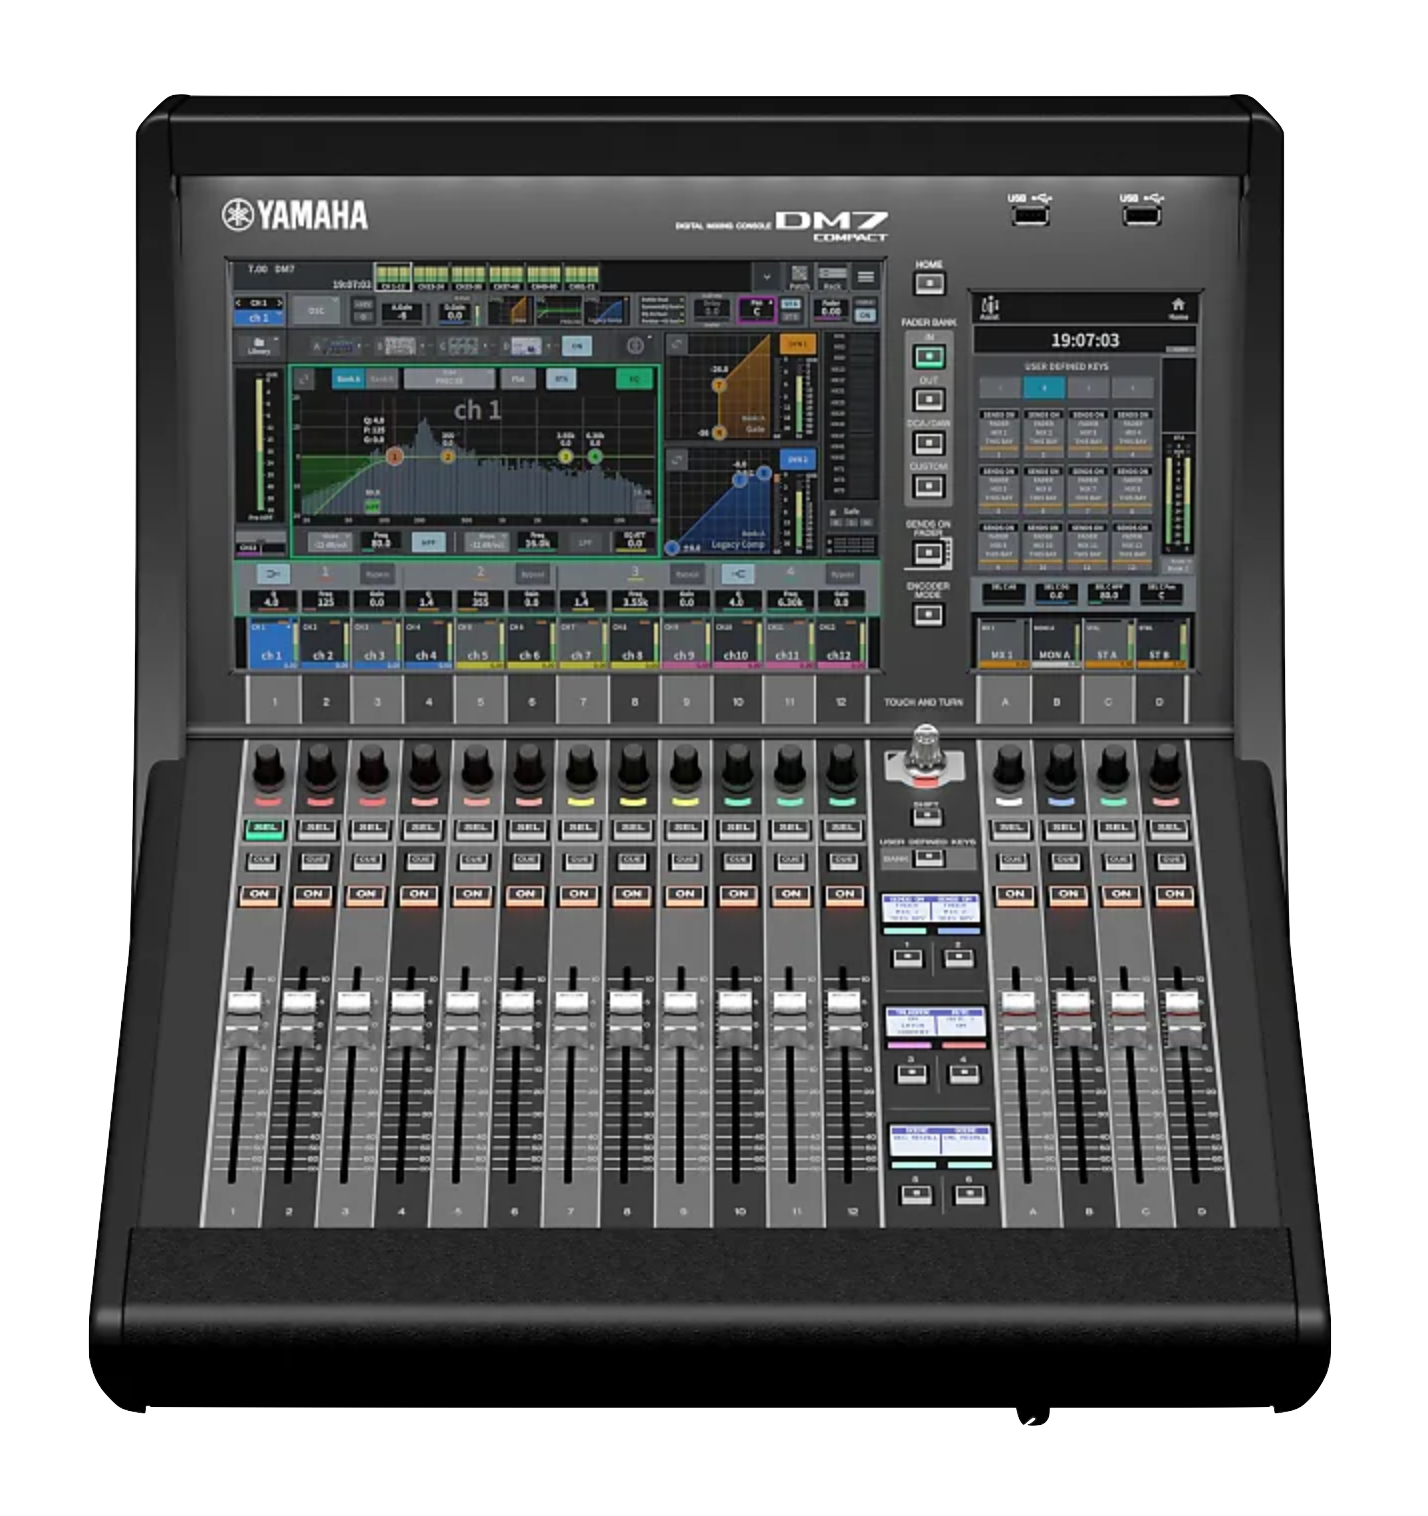Screen dimensions: 1428x1516
Task: Select EQ band 4 node on graph
Action: (595, 456)
